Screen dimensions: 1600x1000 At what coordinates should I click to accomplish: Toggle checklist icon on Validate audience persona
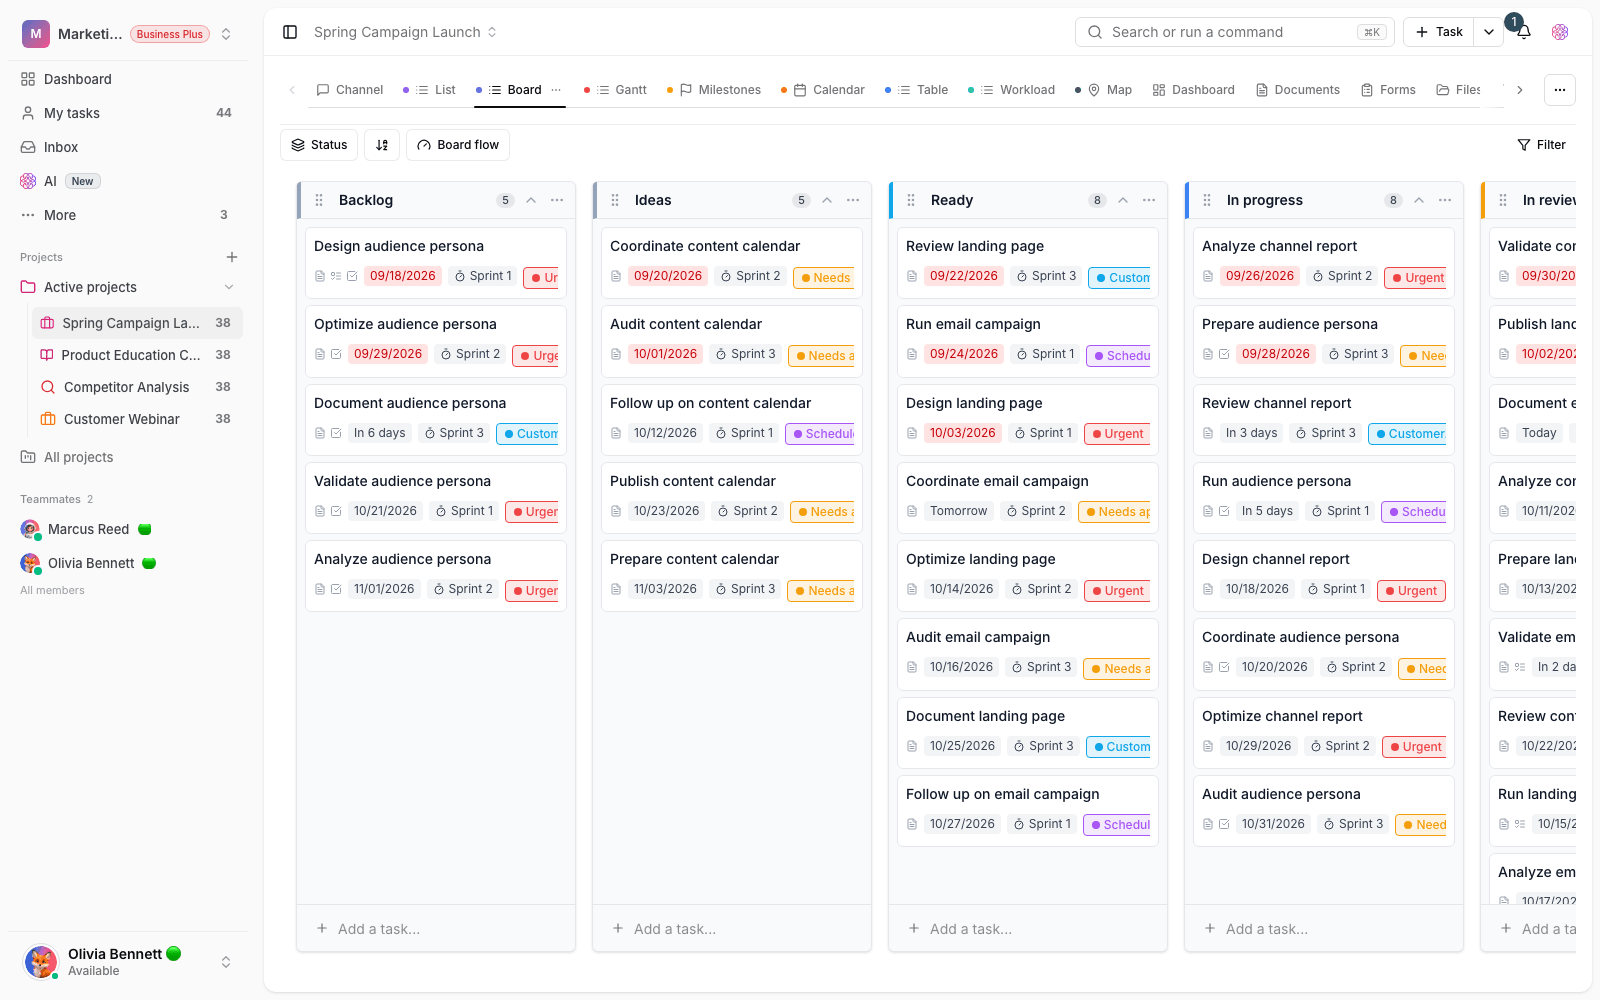tap(336, 511)
